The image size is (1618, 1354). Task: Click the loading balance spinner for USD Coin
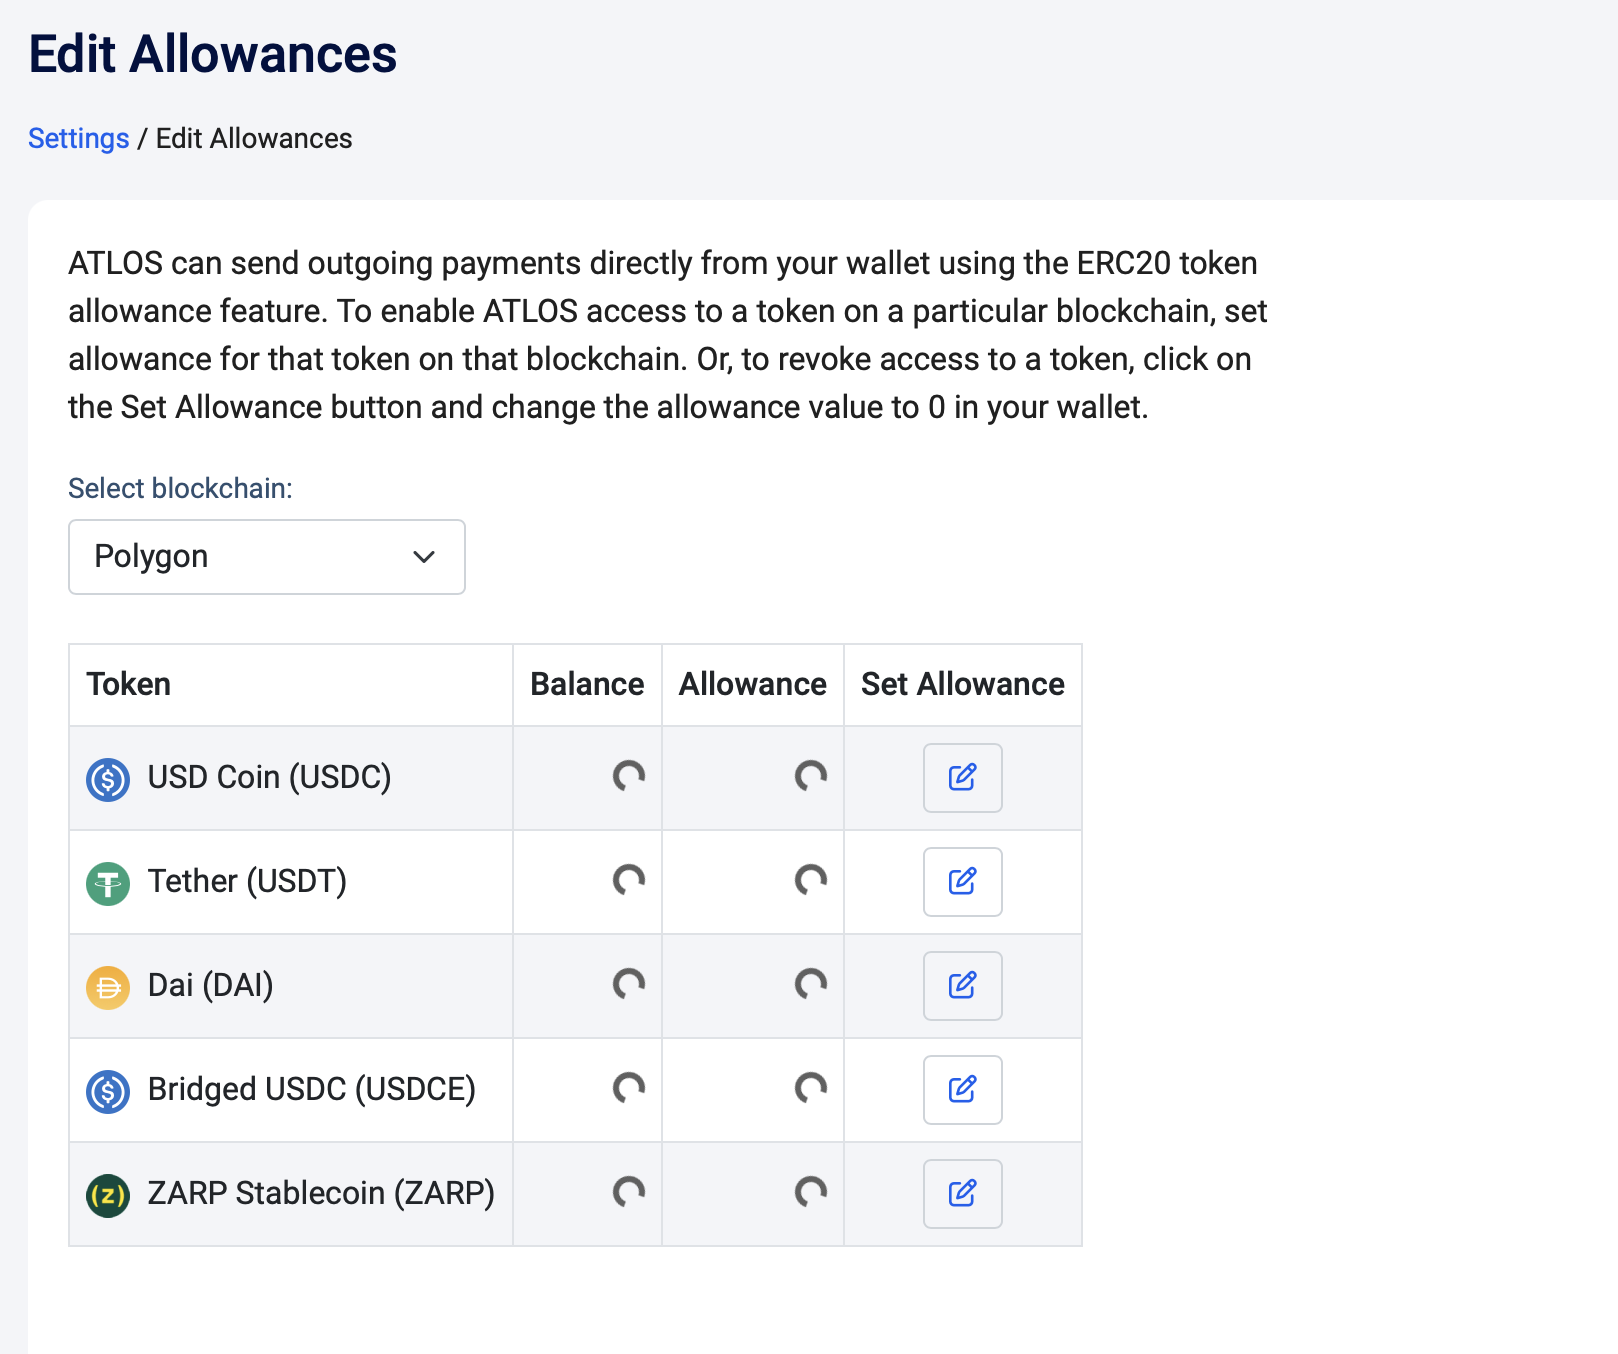point(629,777)
